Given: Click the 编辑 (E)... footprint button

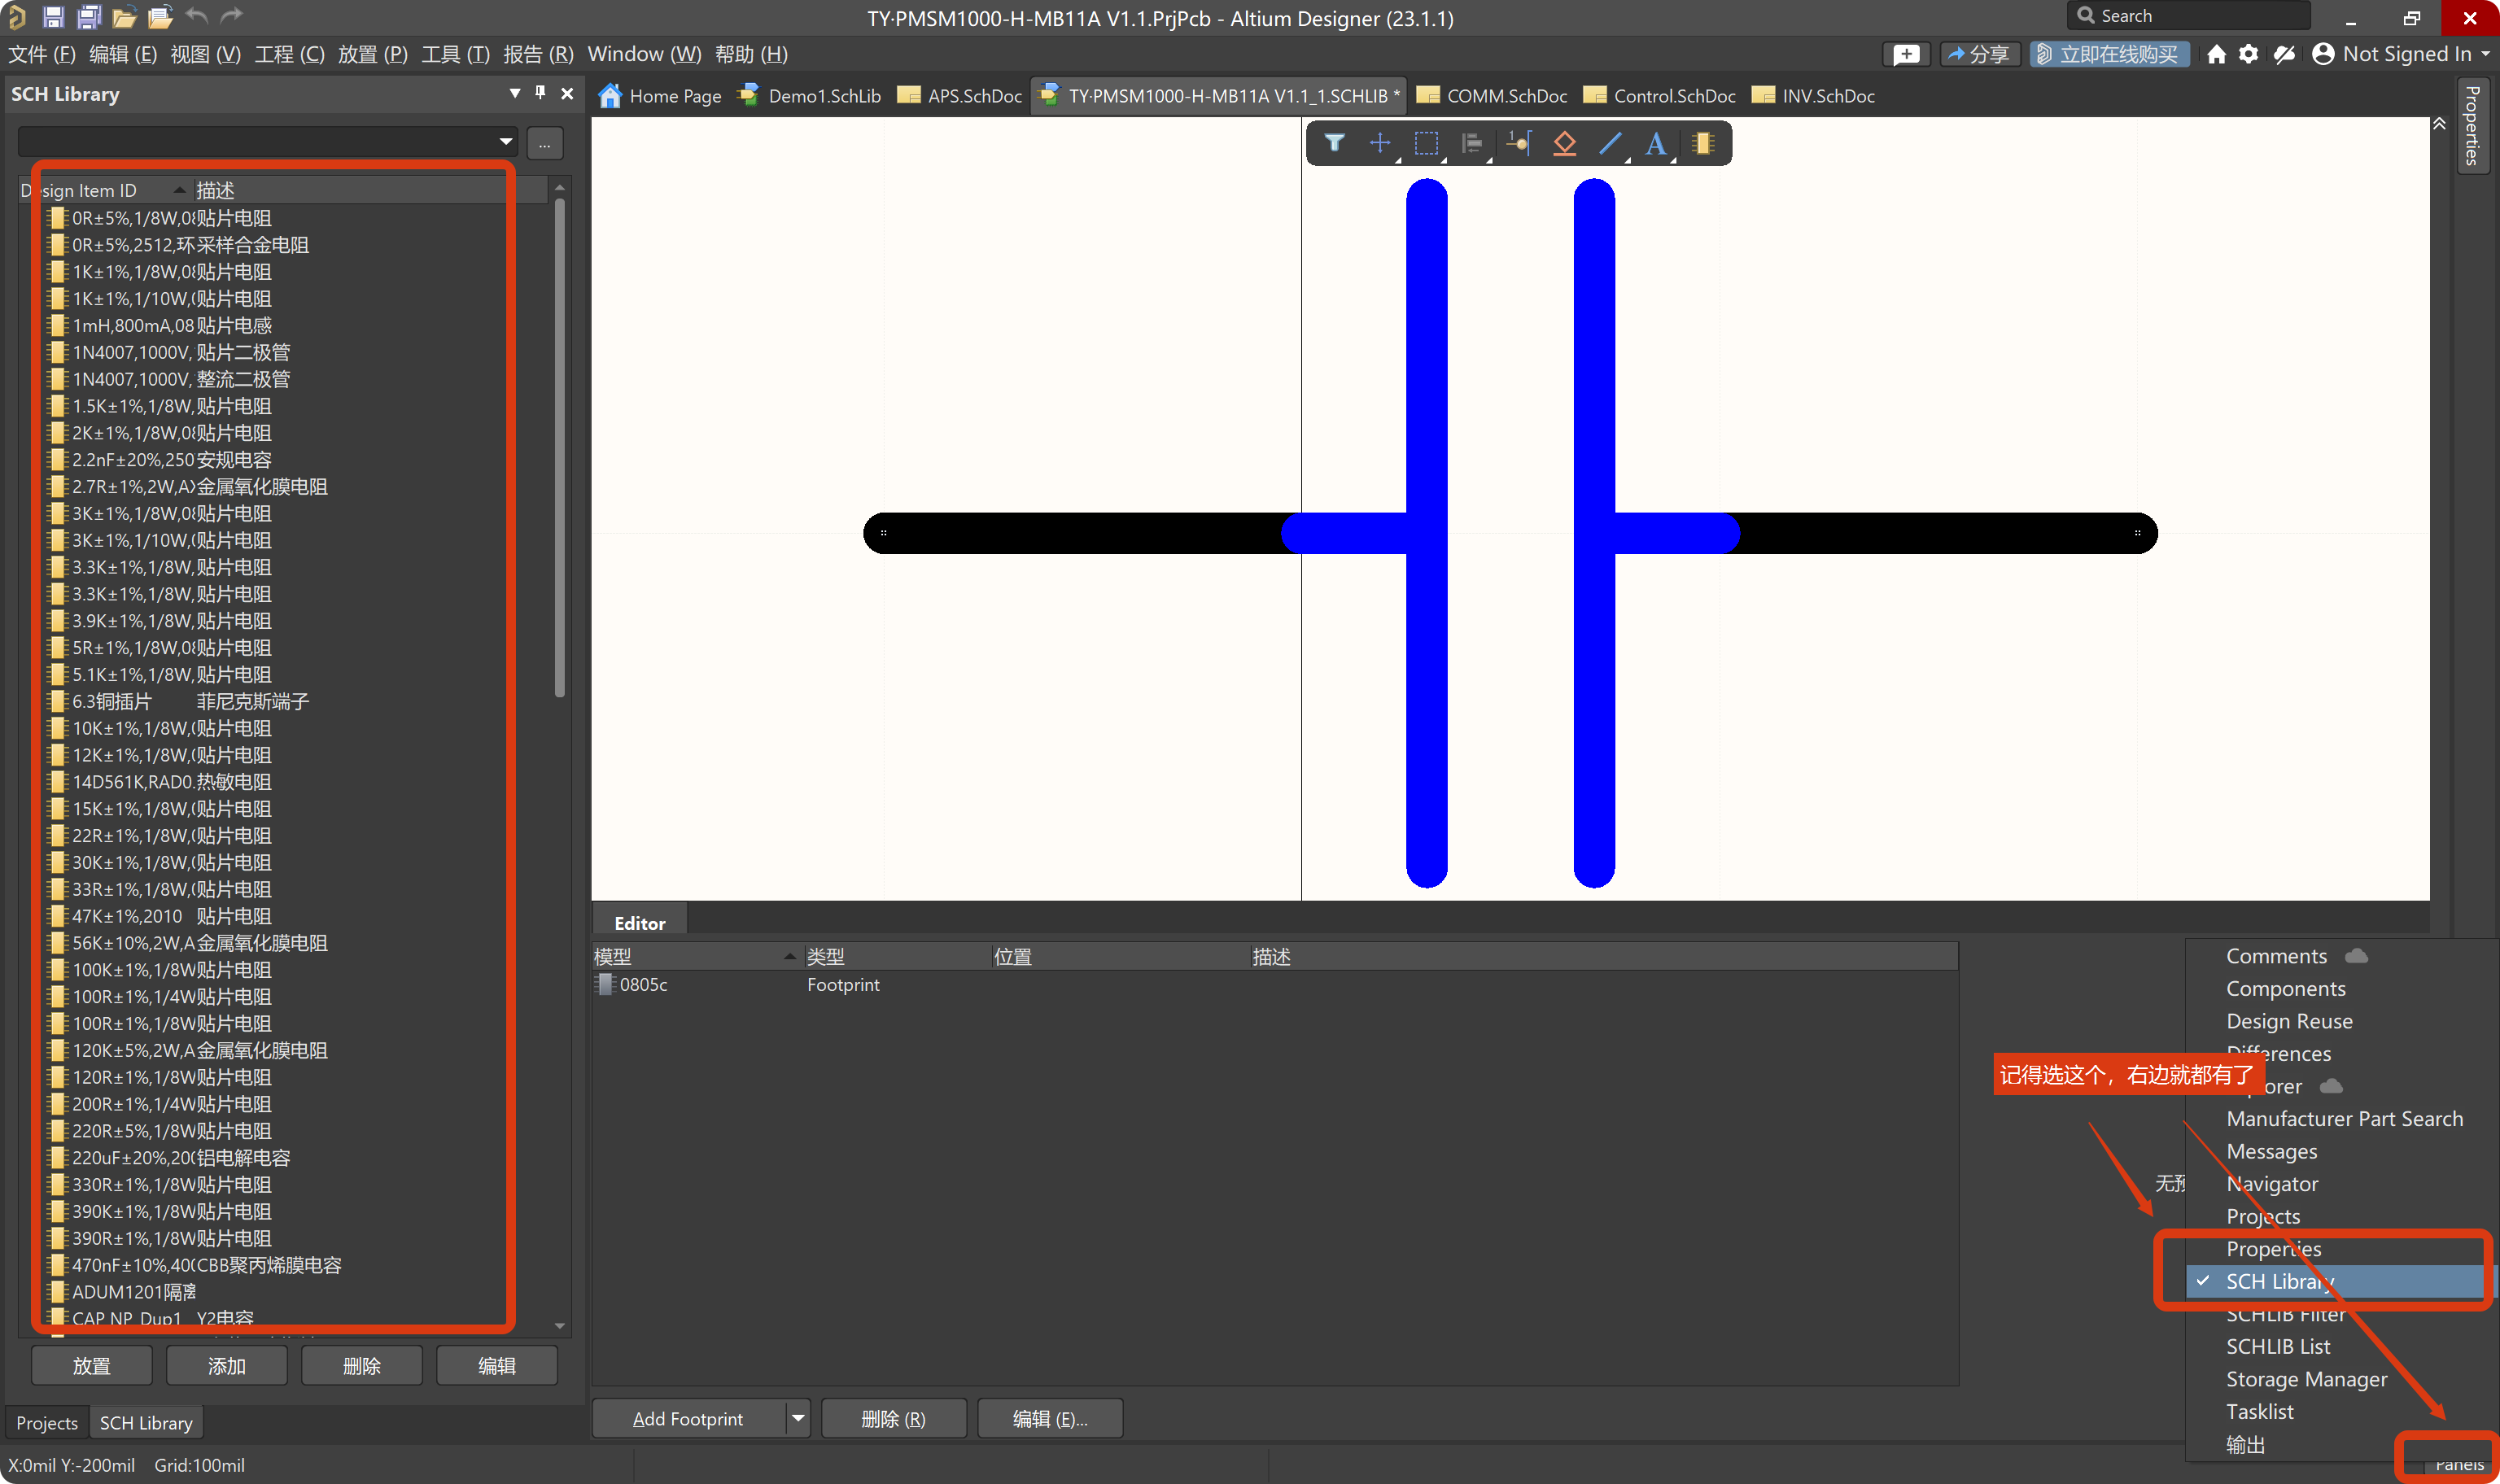Looking at the screenshot, I should click(x=1049, y=1418).
